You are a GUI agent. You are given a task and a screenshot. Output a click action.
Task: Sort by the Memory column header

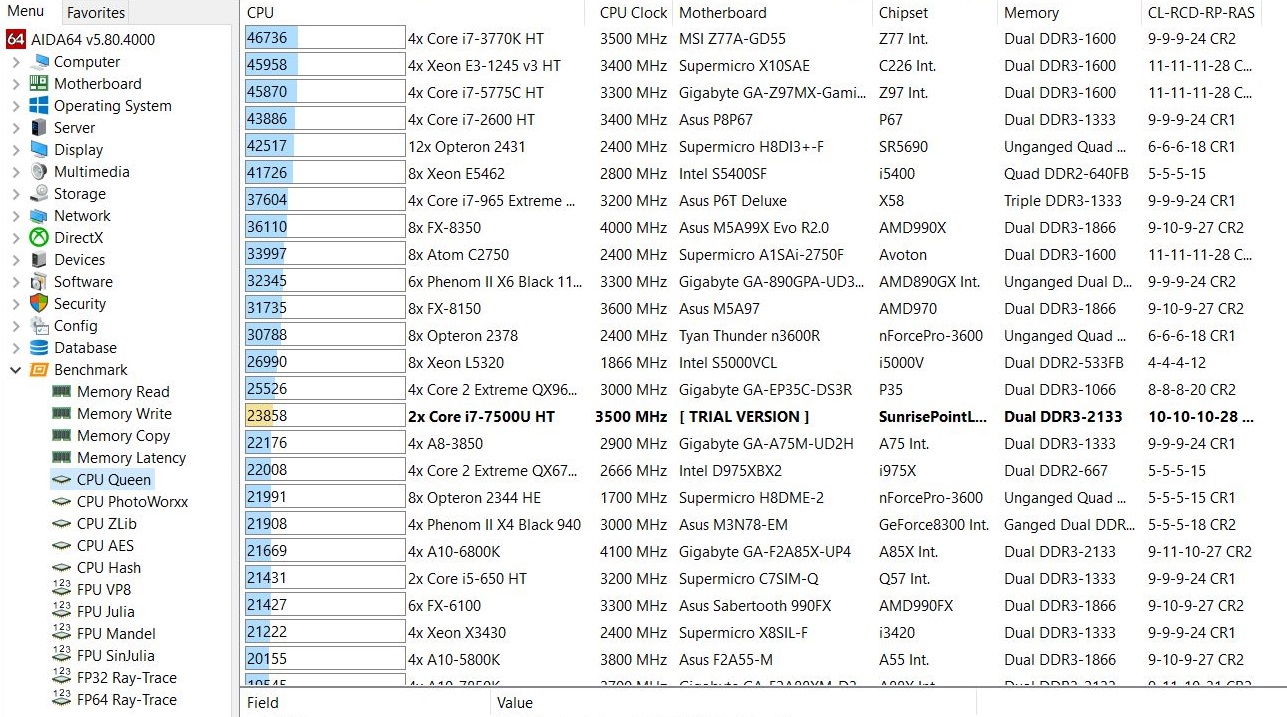click(x=1069, y=13)
